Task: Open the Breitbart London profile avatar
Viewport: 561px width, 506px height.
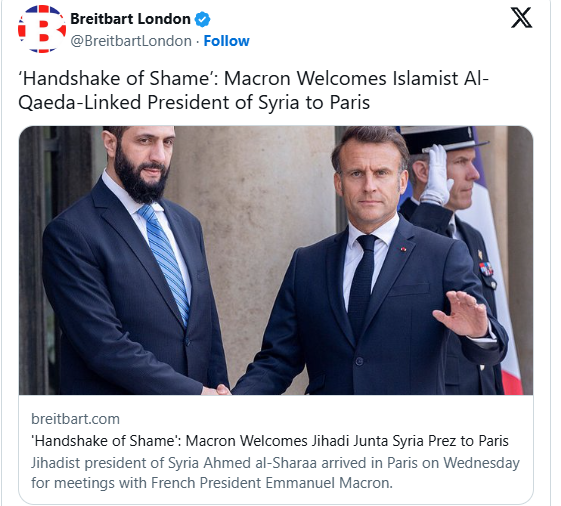Action: point(42,29)
